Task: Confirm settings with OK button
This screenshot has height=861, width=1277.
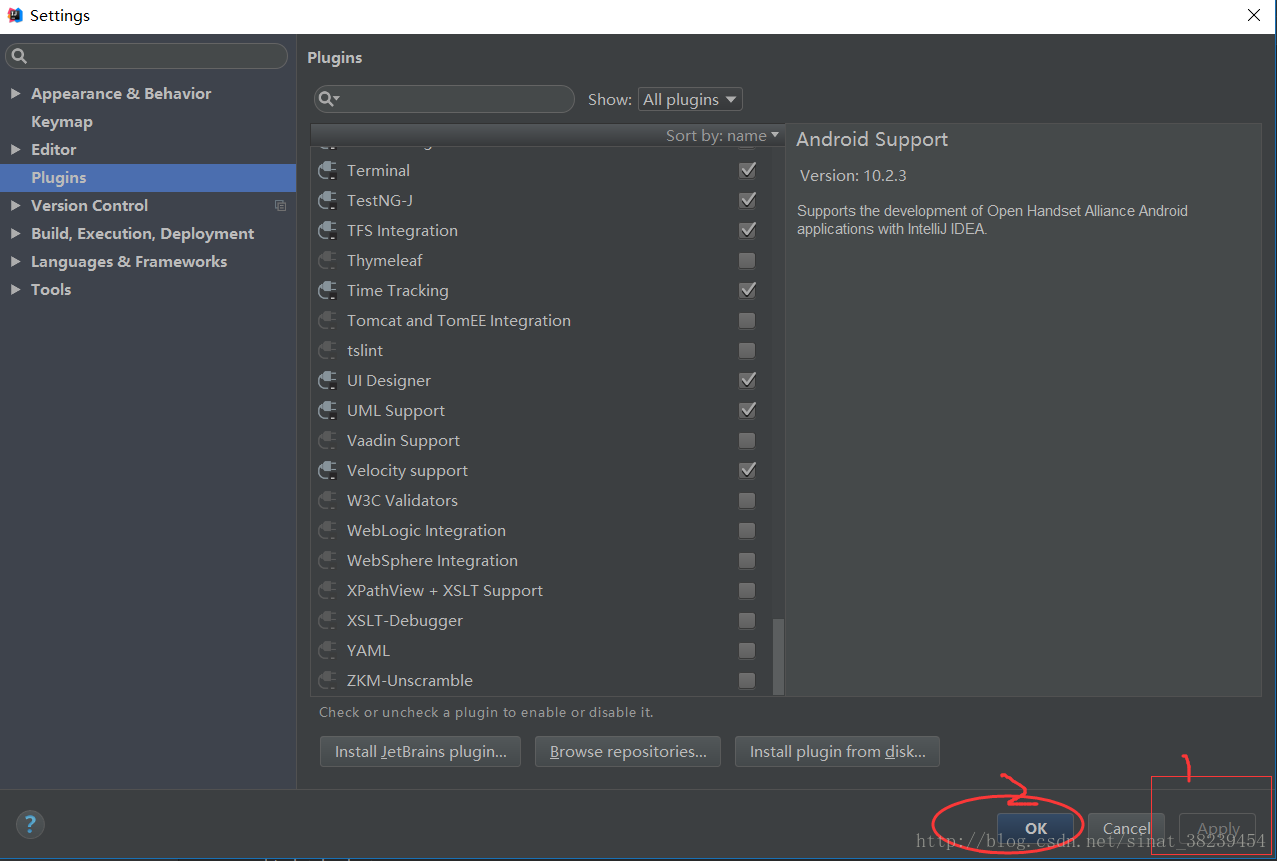Action: coord(1036,828)
